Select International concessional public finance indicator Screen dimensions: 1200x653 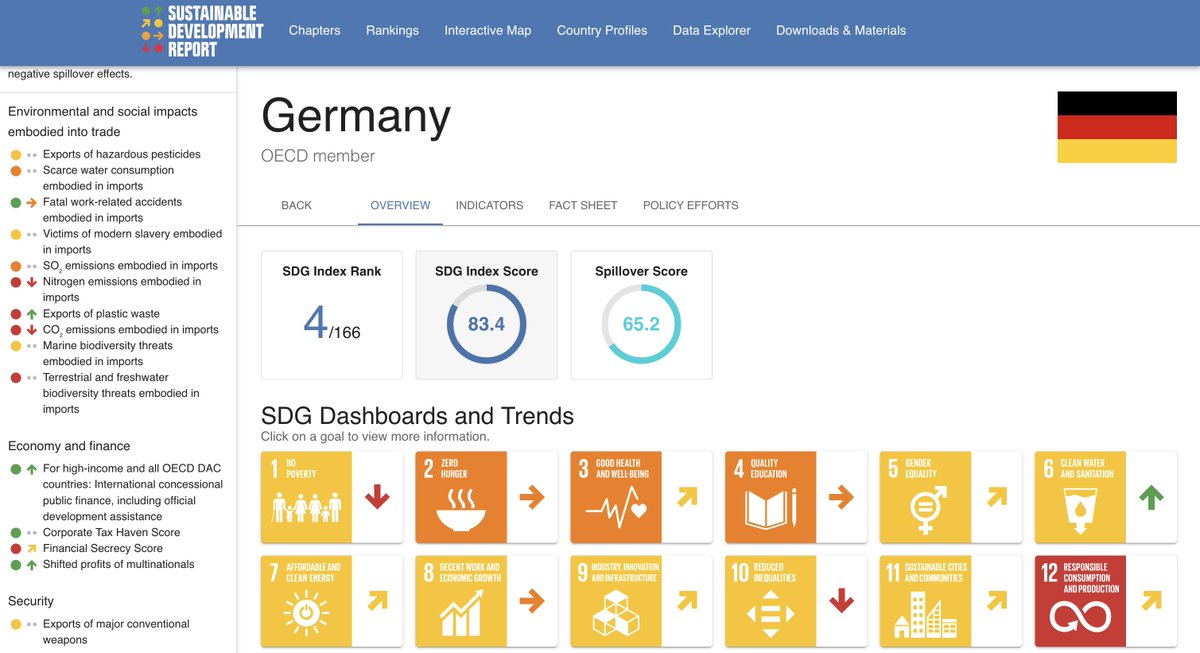(x=132, y=492)
